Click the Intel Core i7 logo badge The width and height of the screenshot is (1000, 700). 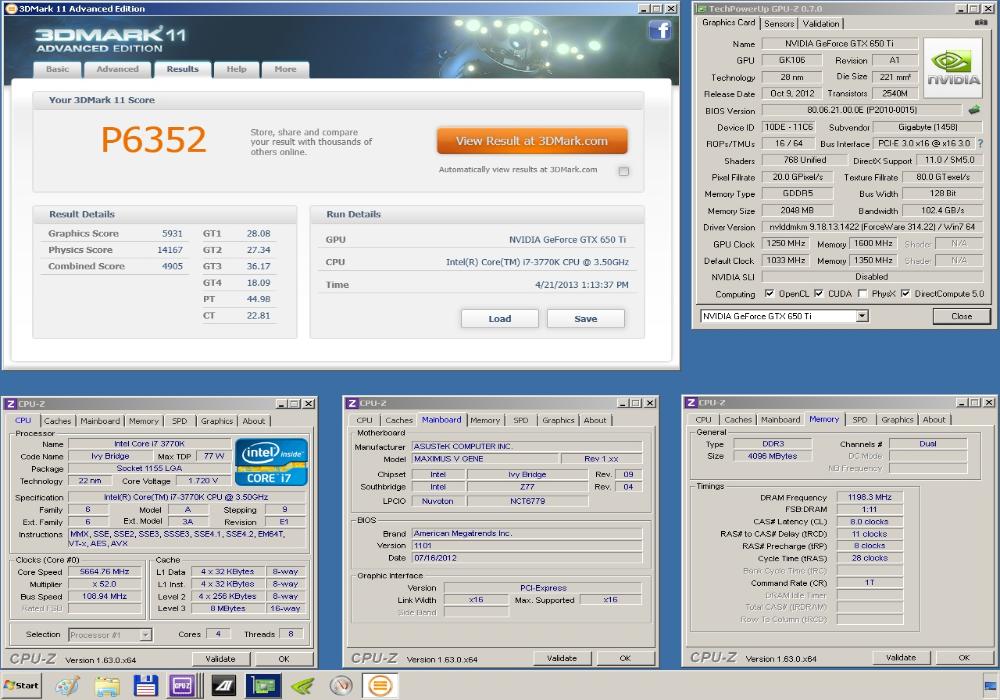[272, 462]
